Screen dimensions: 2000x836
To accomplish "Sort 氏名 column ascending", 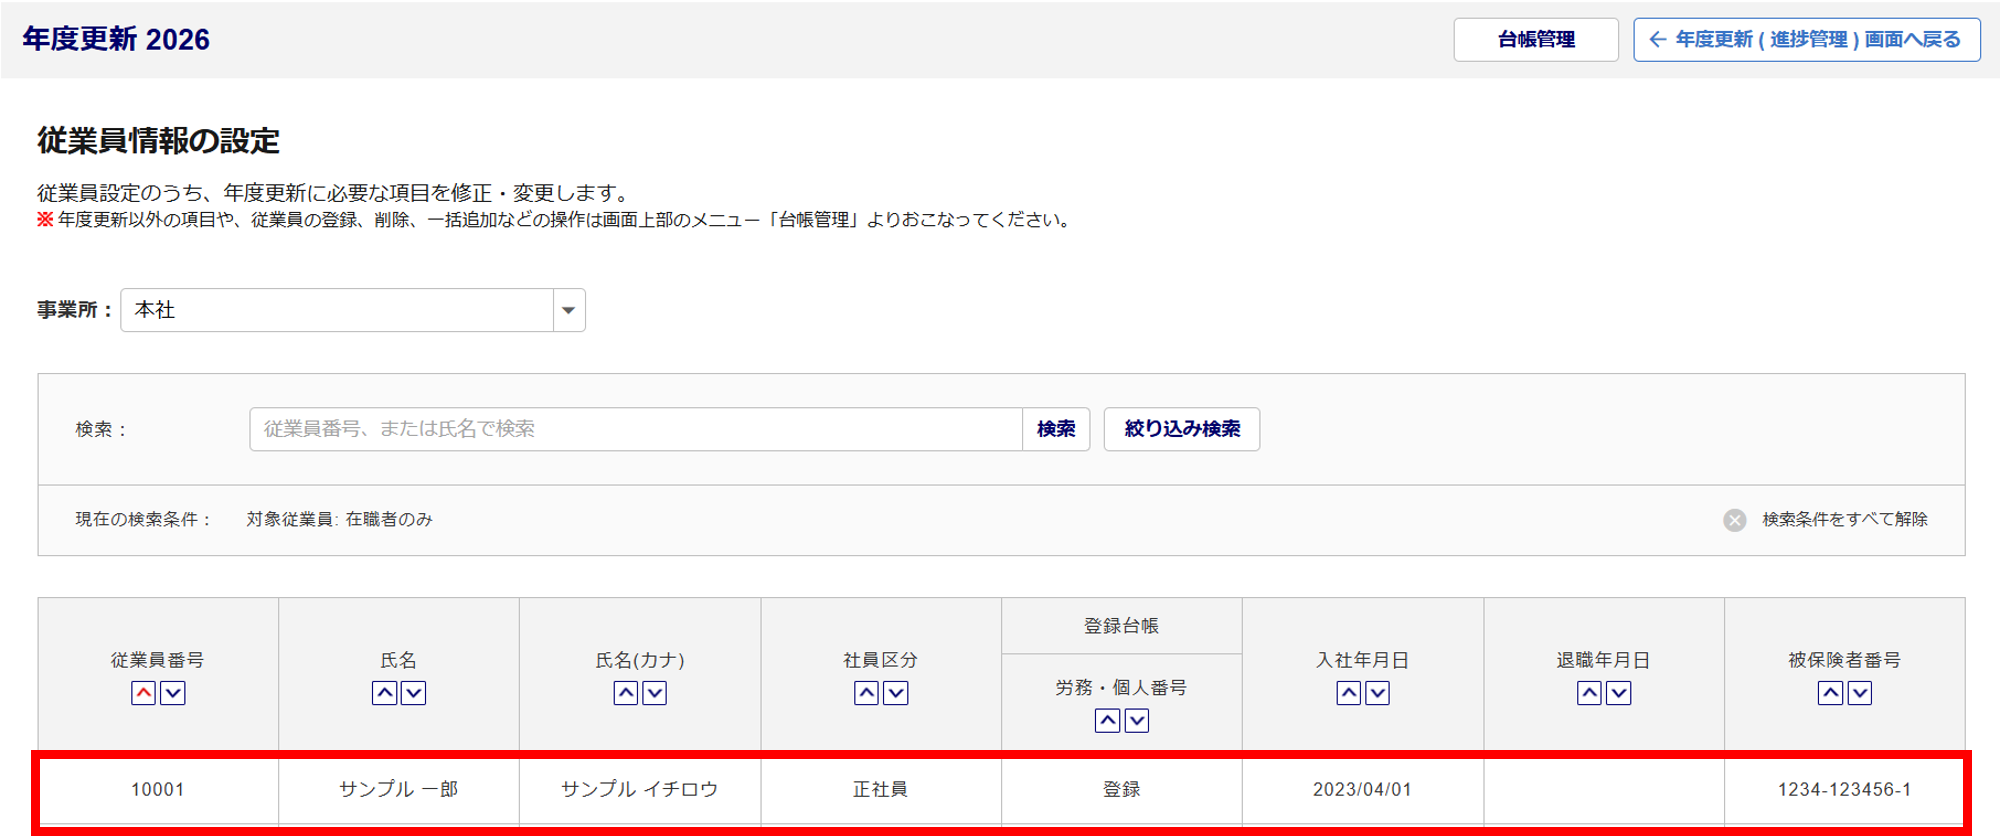I will [x=384, y=693].
